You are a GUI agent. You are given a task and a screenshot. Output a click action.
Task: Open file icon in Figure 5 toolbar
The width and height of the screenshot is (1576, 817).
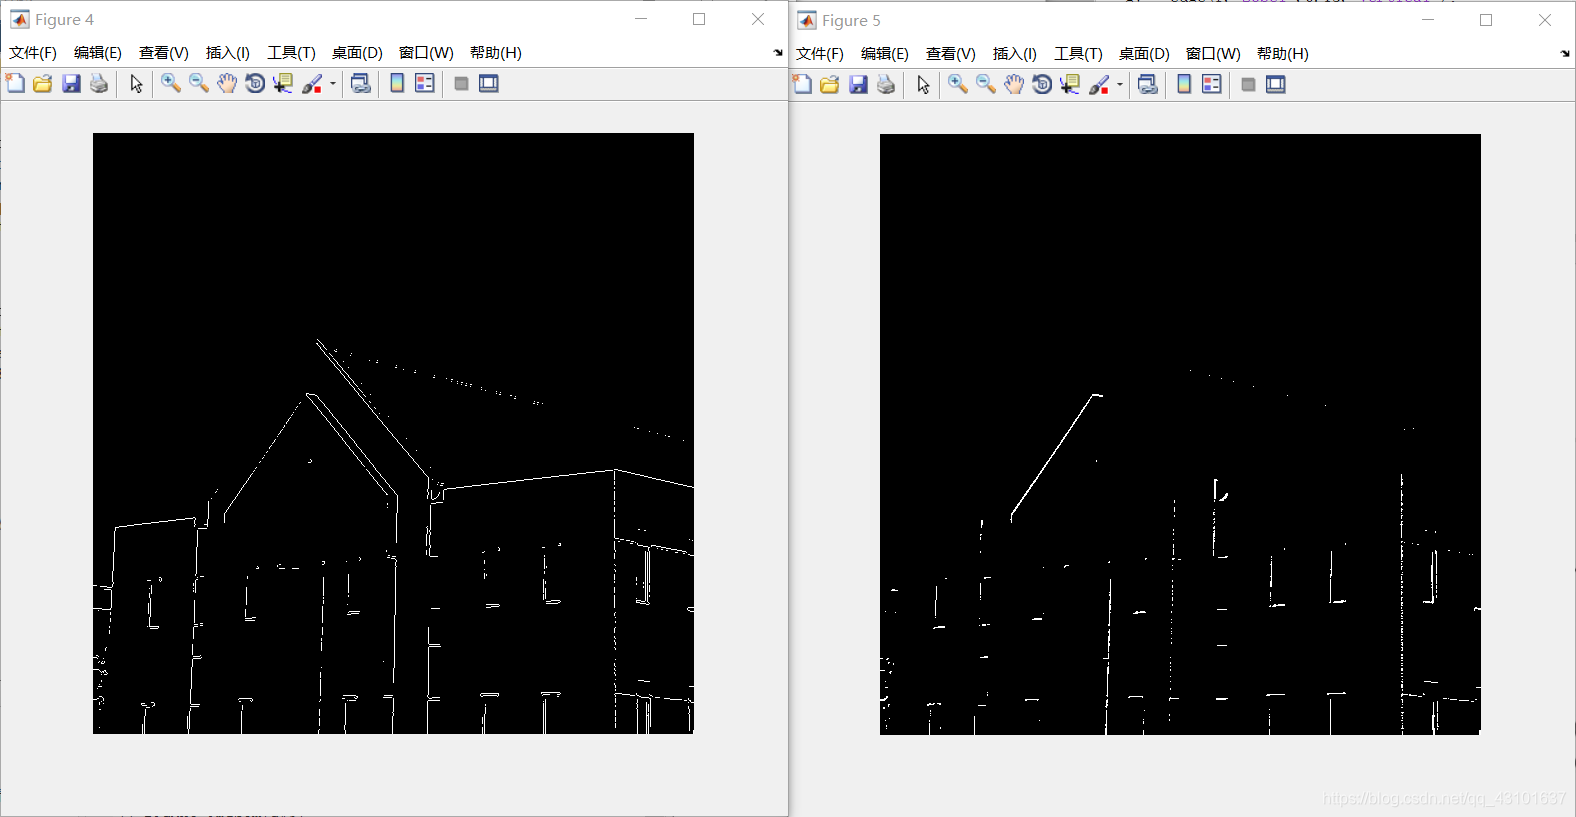829,84
